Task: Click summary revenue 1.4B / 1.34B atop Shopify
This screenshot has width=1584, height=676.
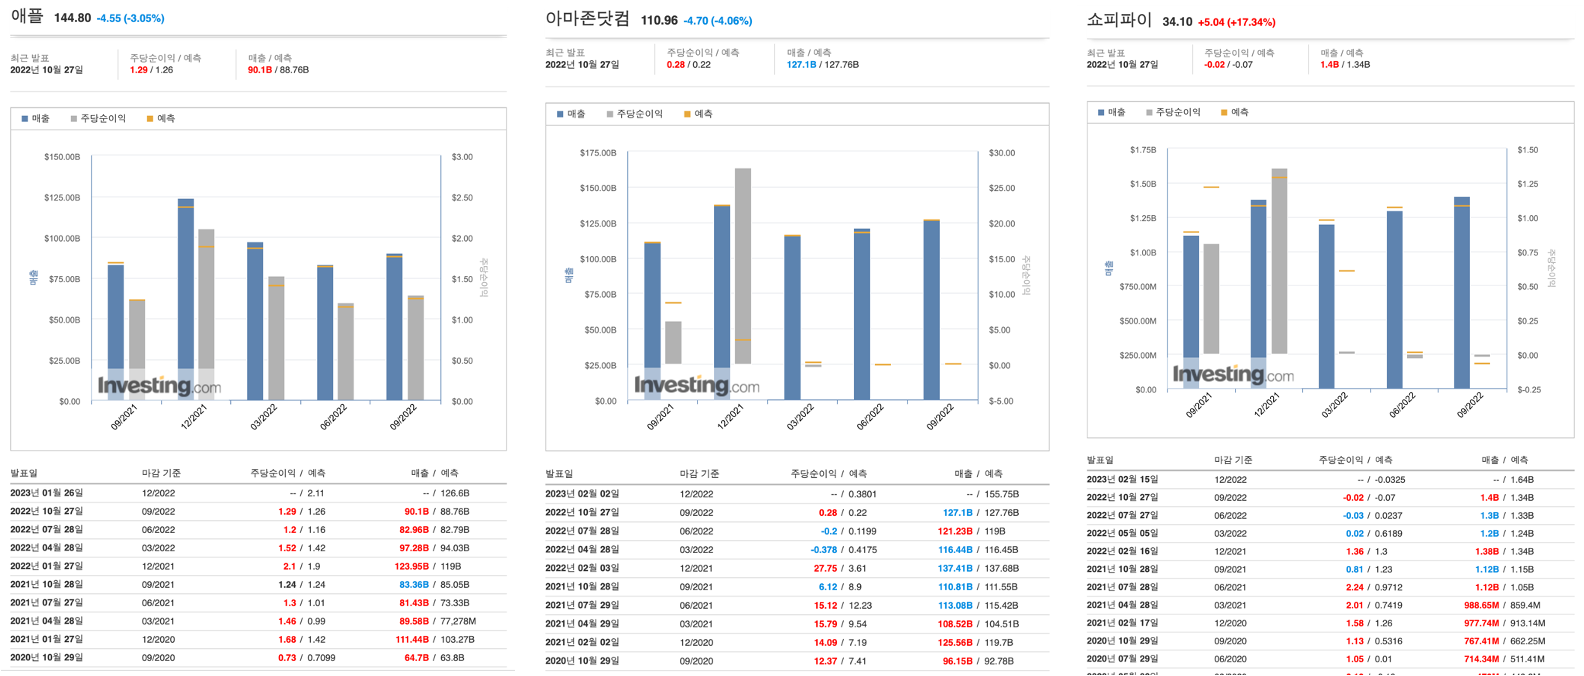Action: tap(1345, 65)
